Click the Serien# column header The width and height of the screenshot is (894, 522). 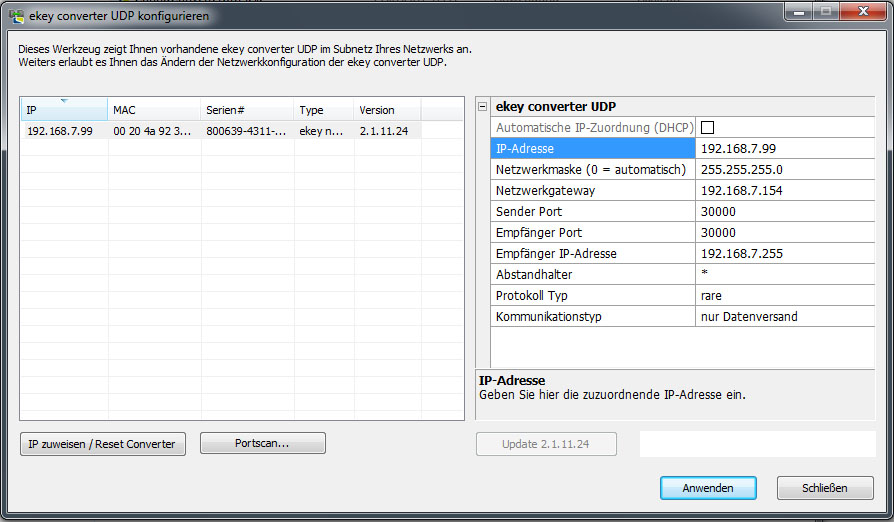pos(246,110)
